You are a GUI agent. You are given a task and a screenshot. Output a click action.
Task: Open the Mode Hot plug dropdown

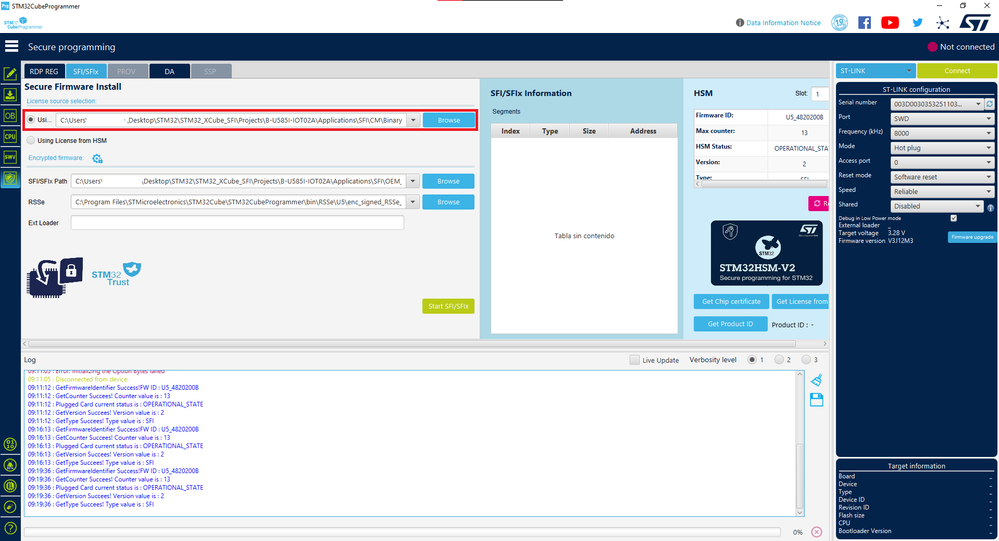942,148
